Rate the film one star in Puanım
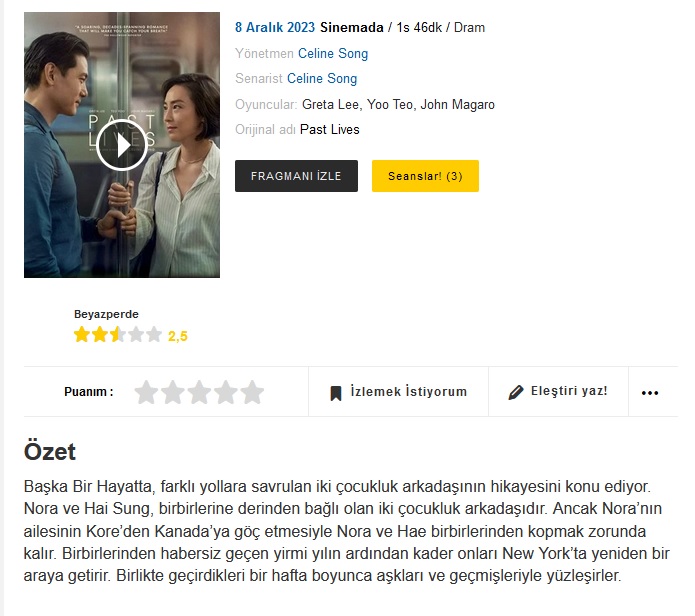 146,392
